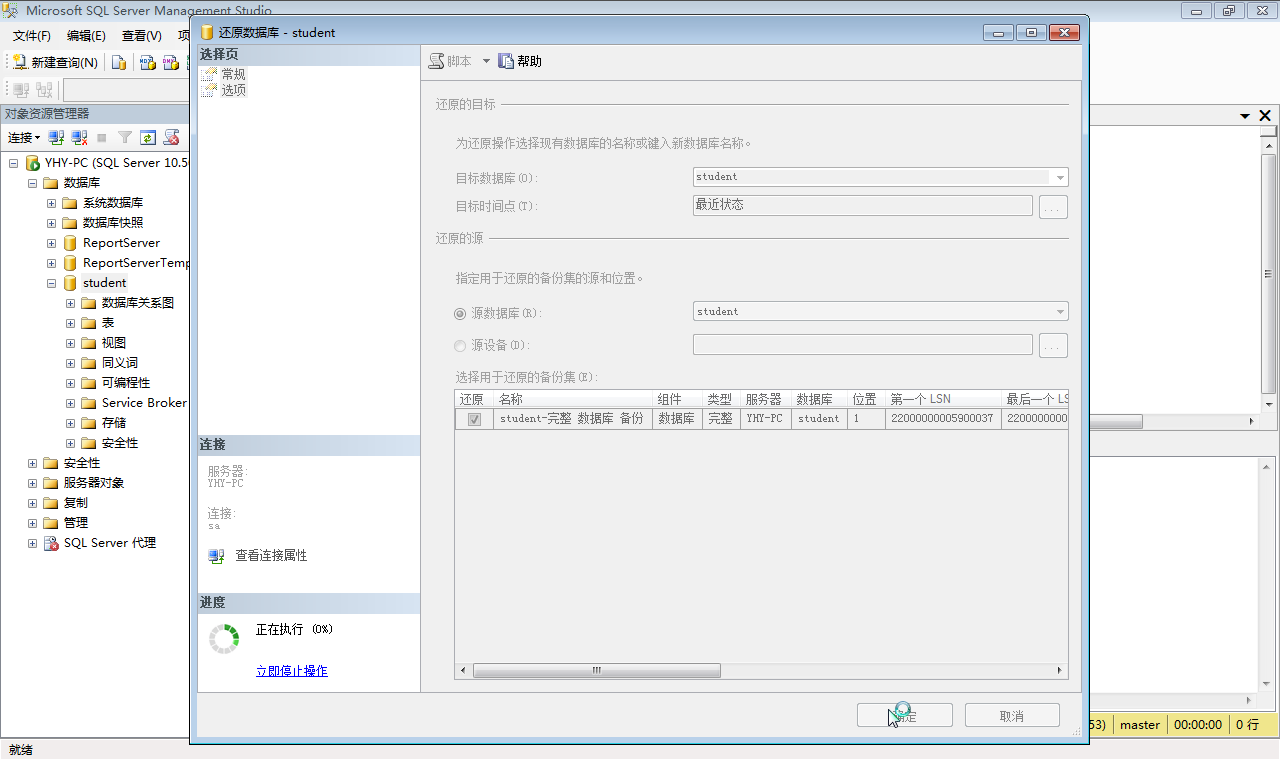Click the Service Broker folder icon
The height and width of the screenshot is (760, 1280).
89,403
